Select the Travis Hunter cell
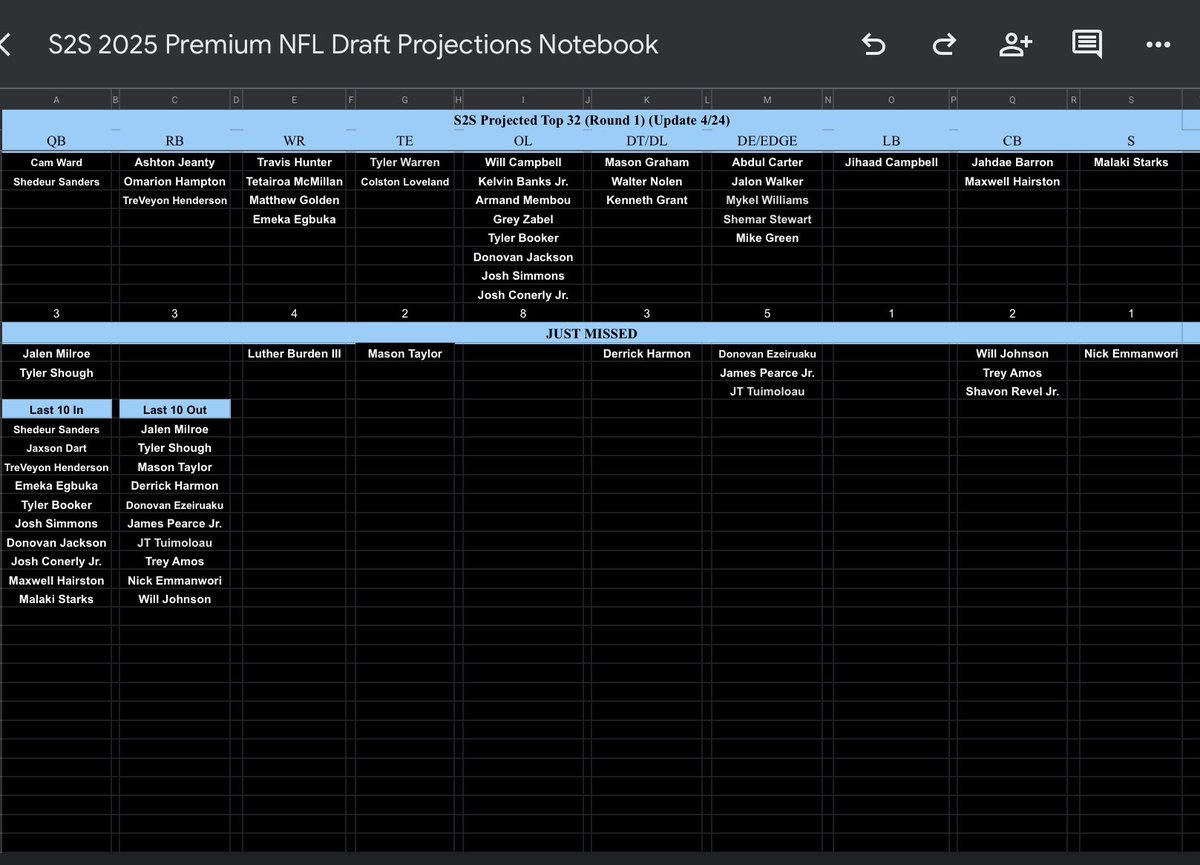The height and width of the screenshot is (865, 1200). point(293,162)
